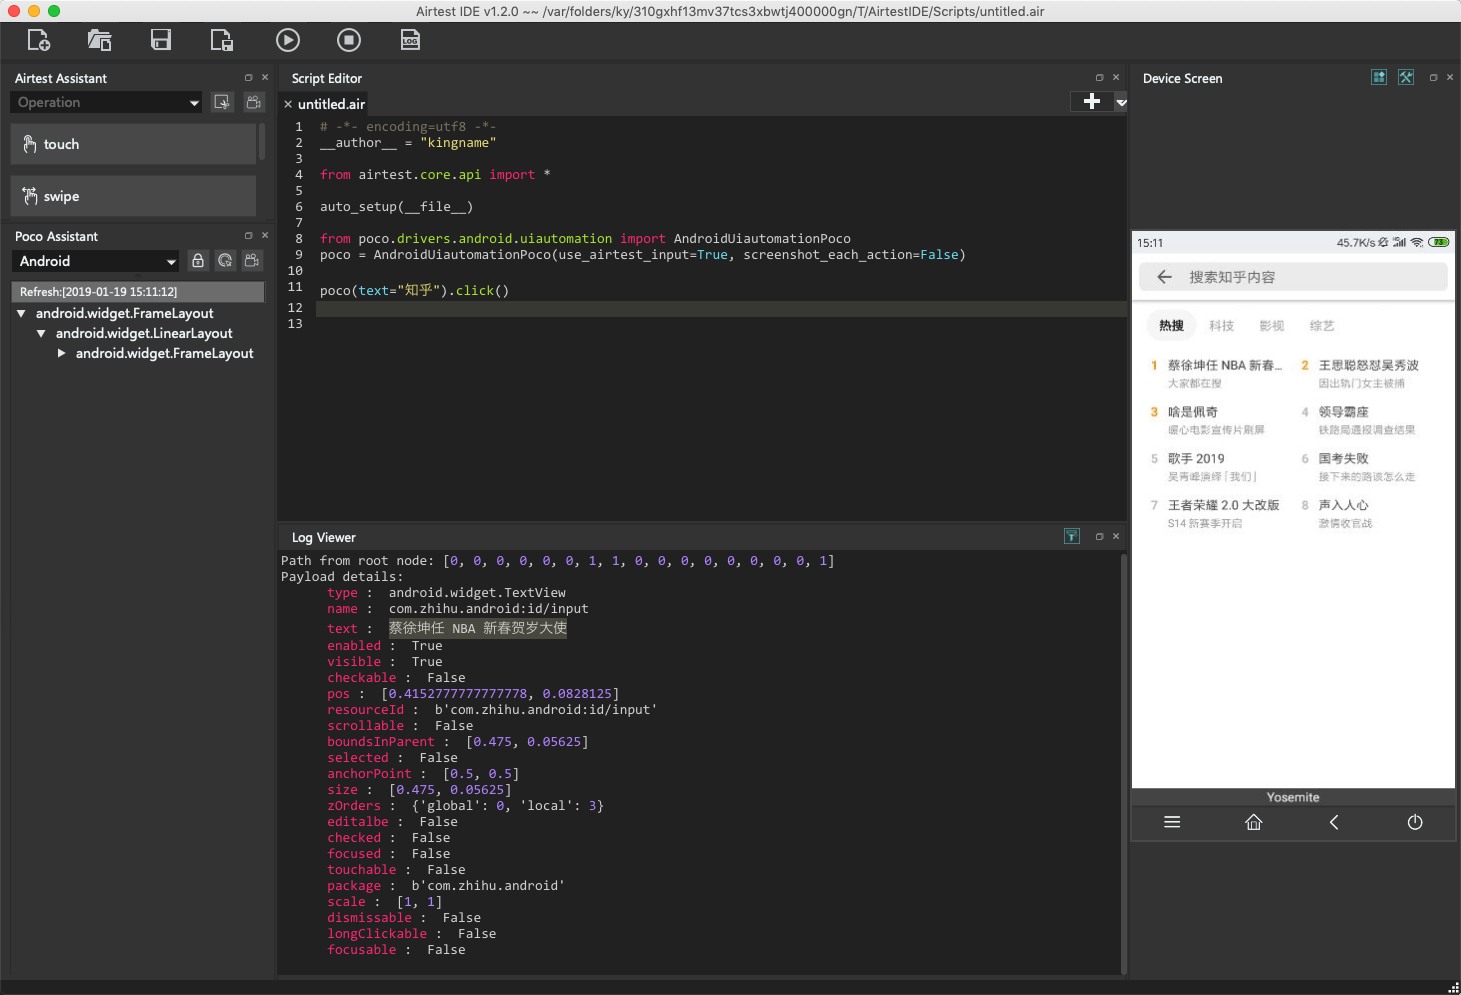The height and width of the screenshot is (995, 1461).
Task: Click the Log Viewer filter icon
Action: (x=1071, y=537)
